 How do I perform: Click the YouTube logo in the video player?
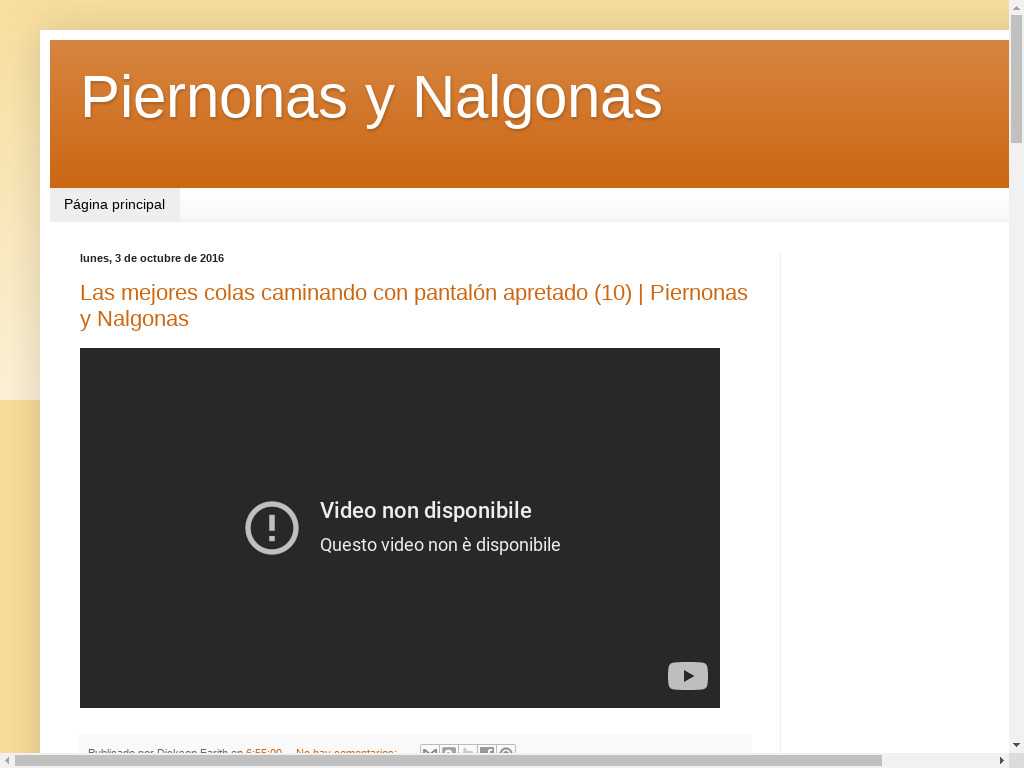pos(688,676)
